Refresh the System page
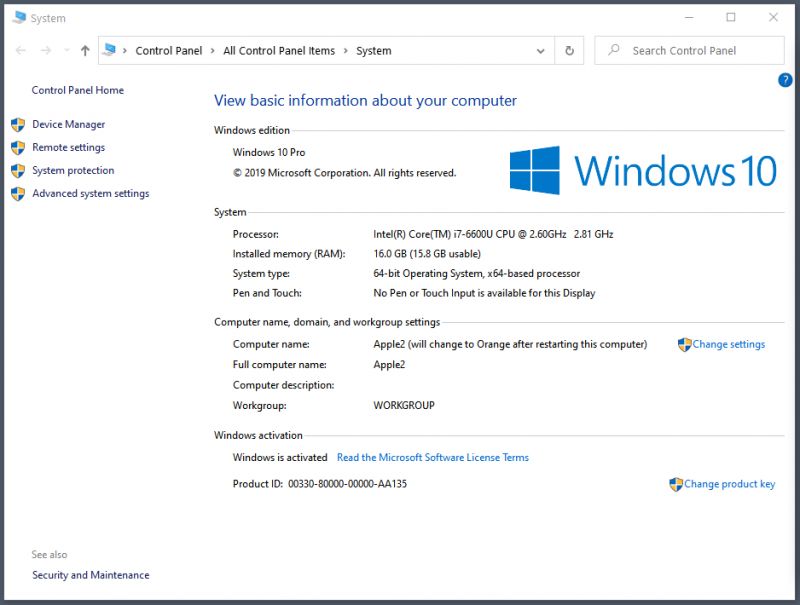This screenshot has width=800, height=605. click(569, 51)
